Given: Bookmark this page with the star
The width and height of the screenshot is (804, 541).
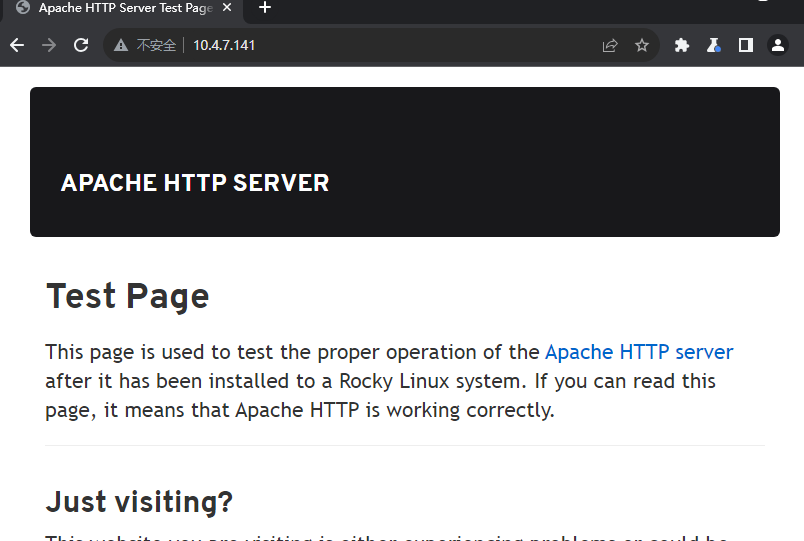Looking at the screenshot, I should tap(642, 45).
